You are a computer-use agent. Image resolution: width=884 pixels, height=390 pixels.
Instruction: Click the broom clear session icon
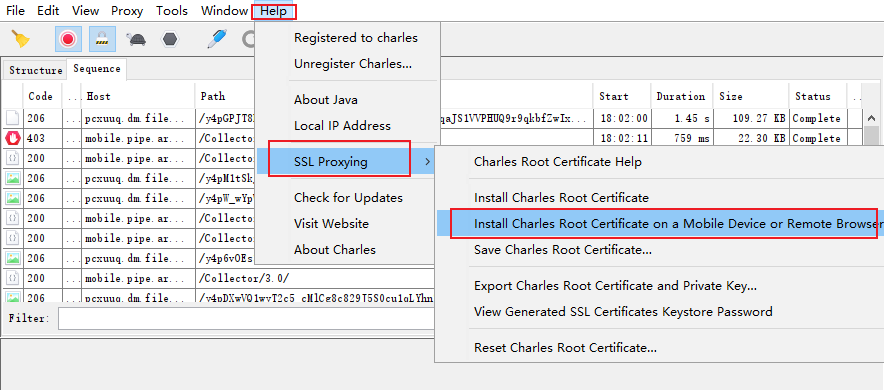coord(20,39)
